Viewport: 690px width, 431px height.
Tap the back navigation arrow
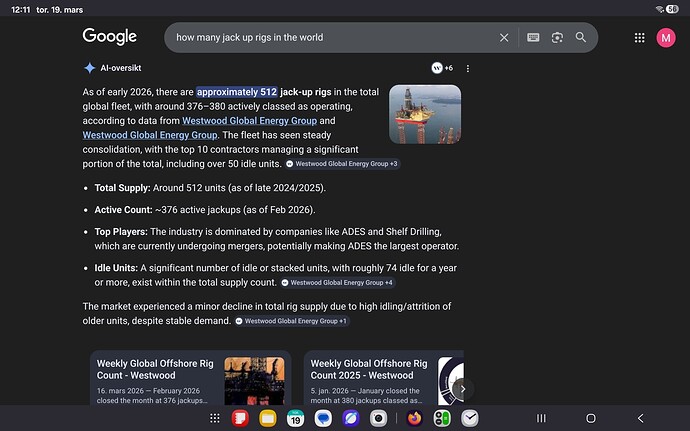point(641,418)
